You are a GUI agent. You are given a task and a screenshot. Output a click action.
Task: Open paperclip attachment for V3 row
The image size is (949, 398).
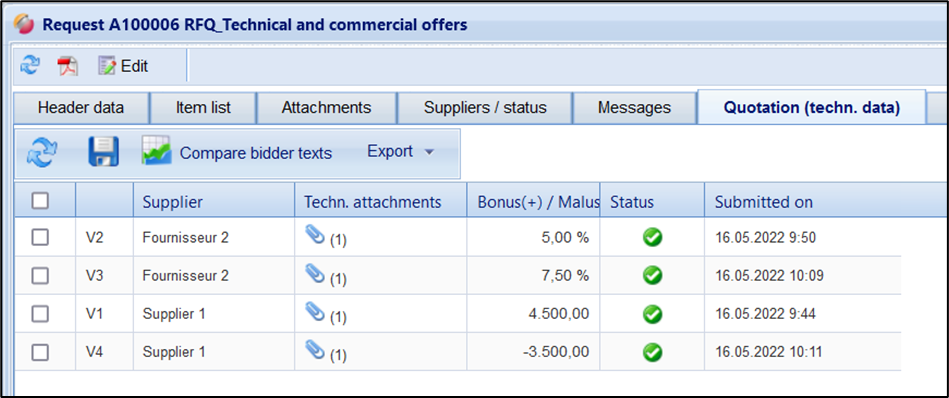click(x=325, y=275)
